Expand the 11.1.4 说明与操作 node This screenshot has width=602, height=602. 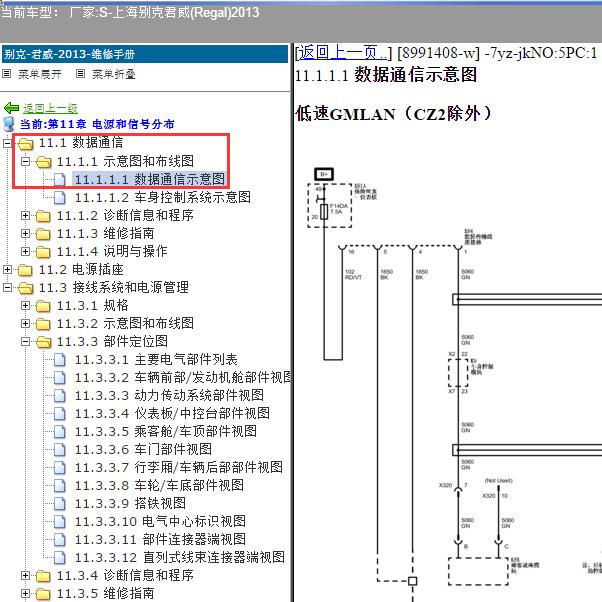pos(25,251)
